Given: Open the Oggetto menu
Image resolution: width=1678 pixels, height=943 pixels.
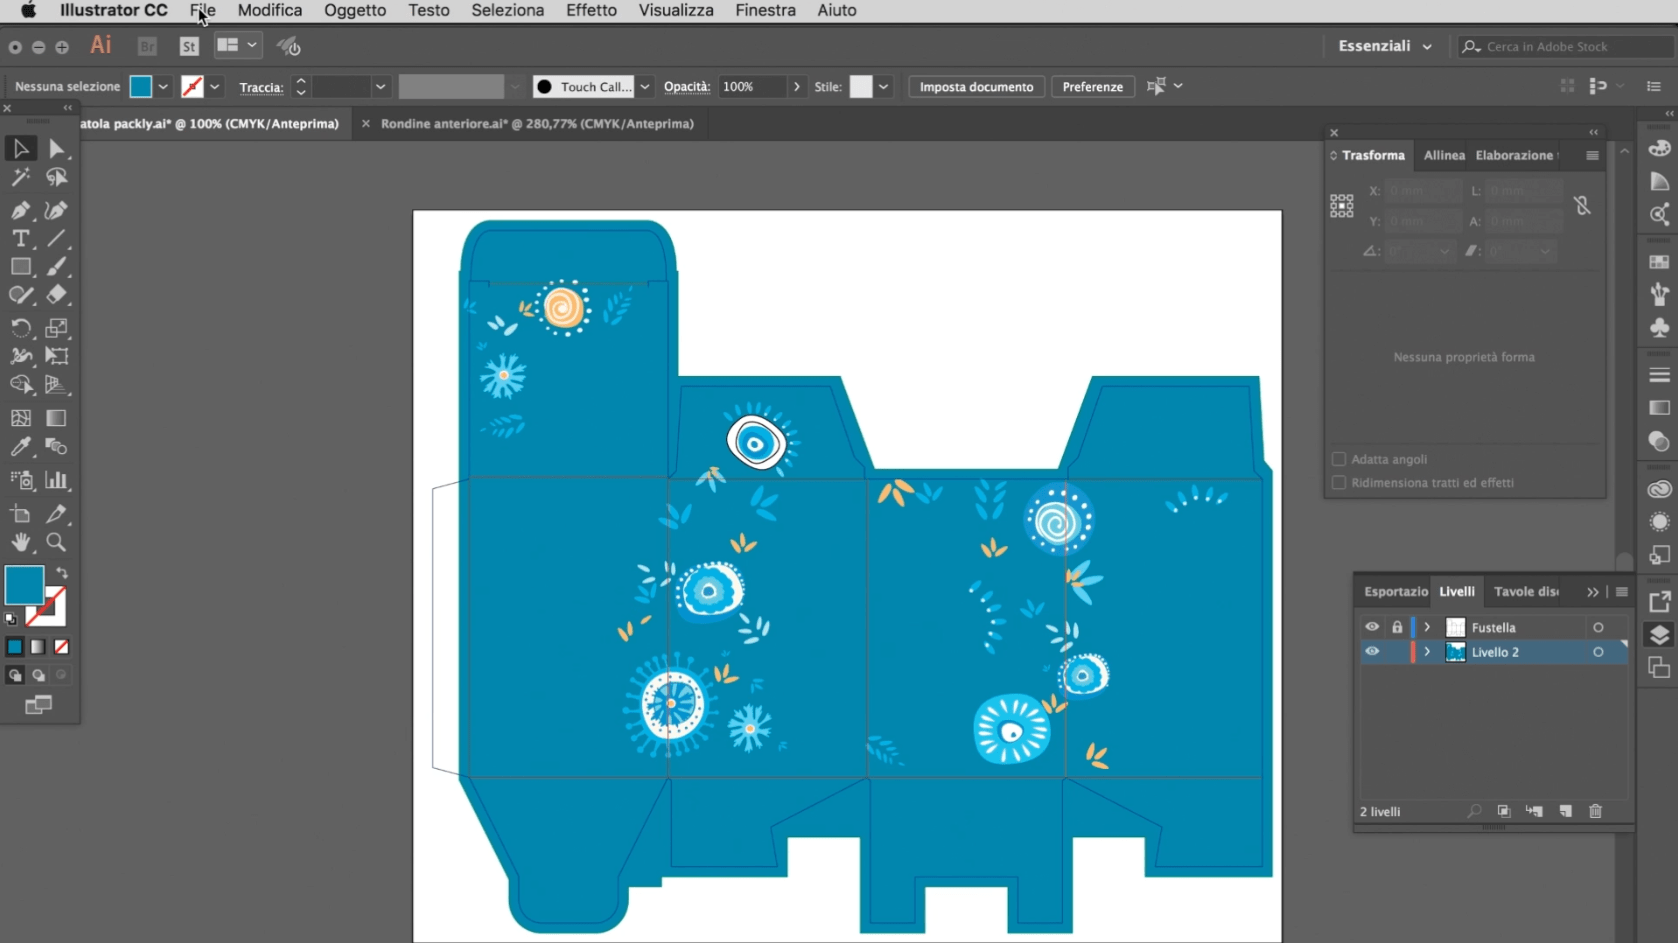Looking at the screenshot, I should click(x=354, y=11).
